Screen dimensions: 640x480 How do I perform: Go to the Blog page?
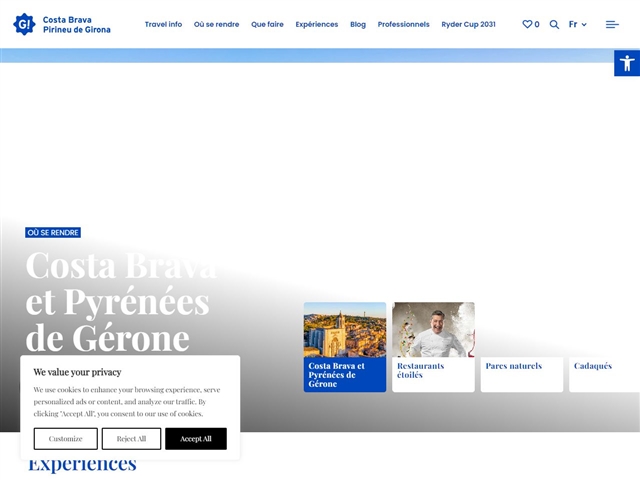[x=358, y=24]
